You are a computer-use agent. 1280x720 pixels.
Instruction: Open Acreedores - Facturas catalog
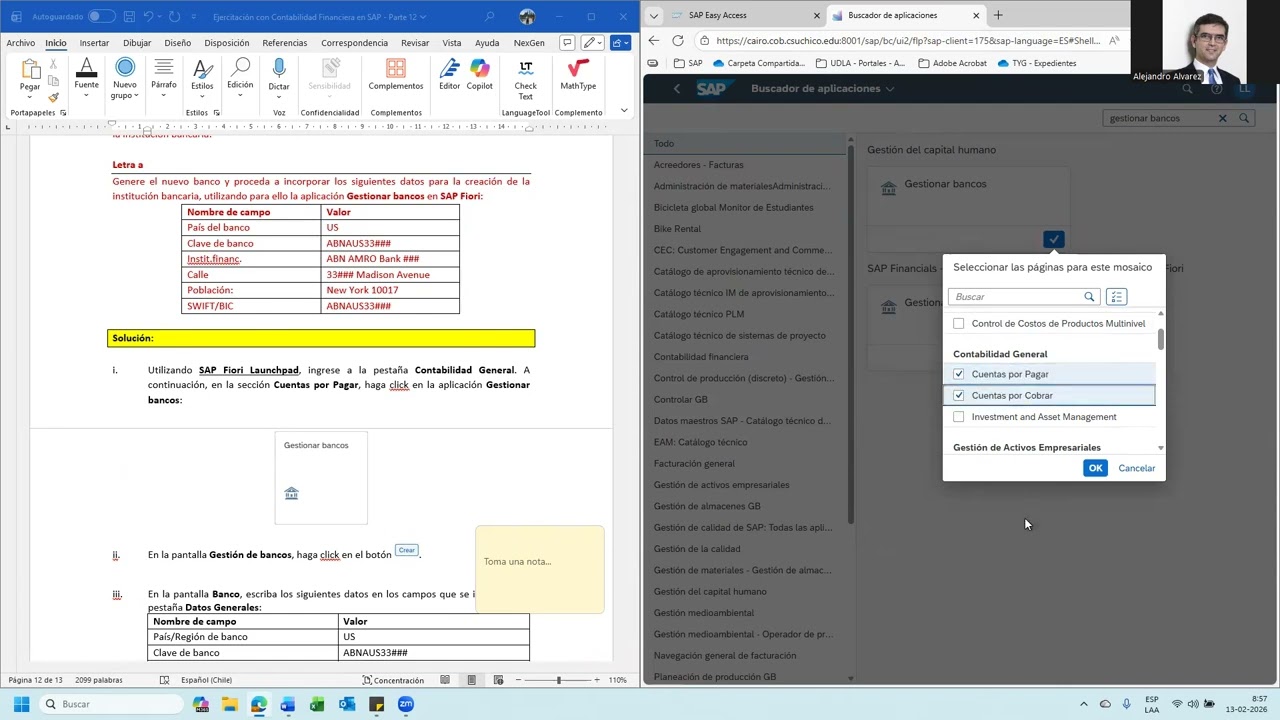point(698,165)
